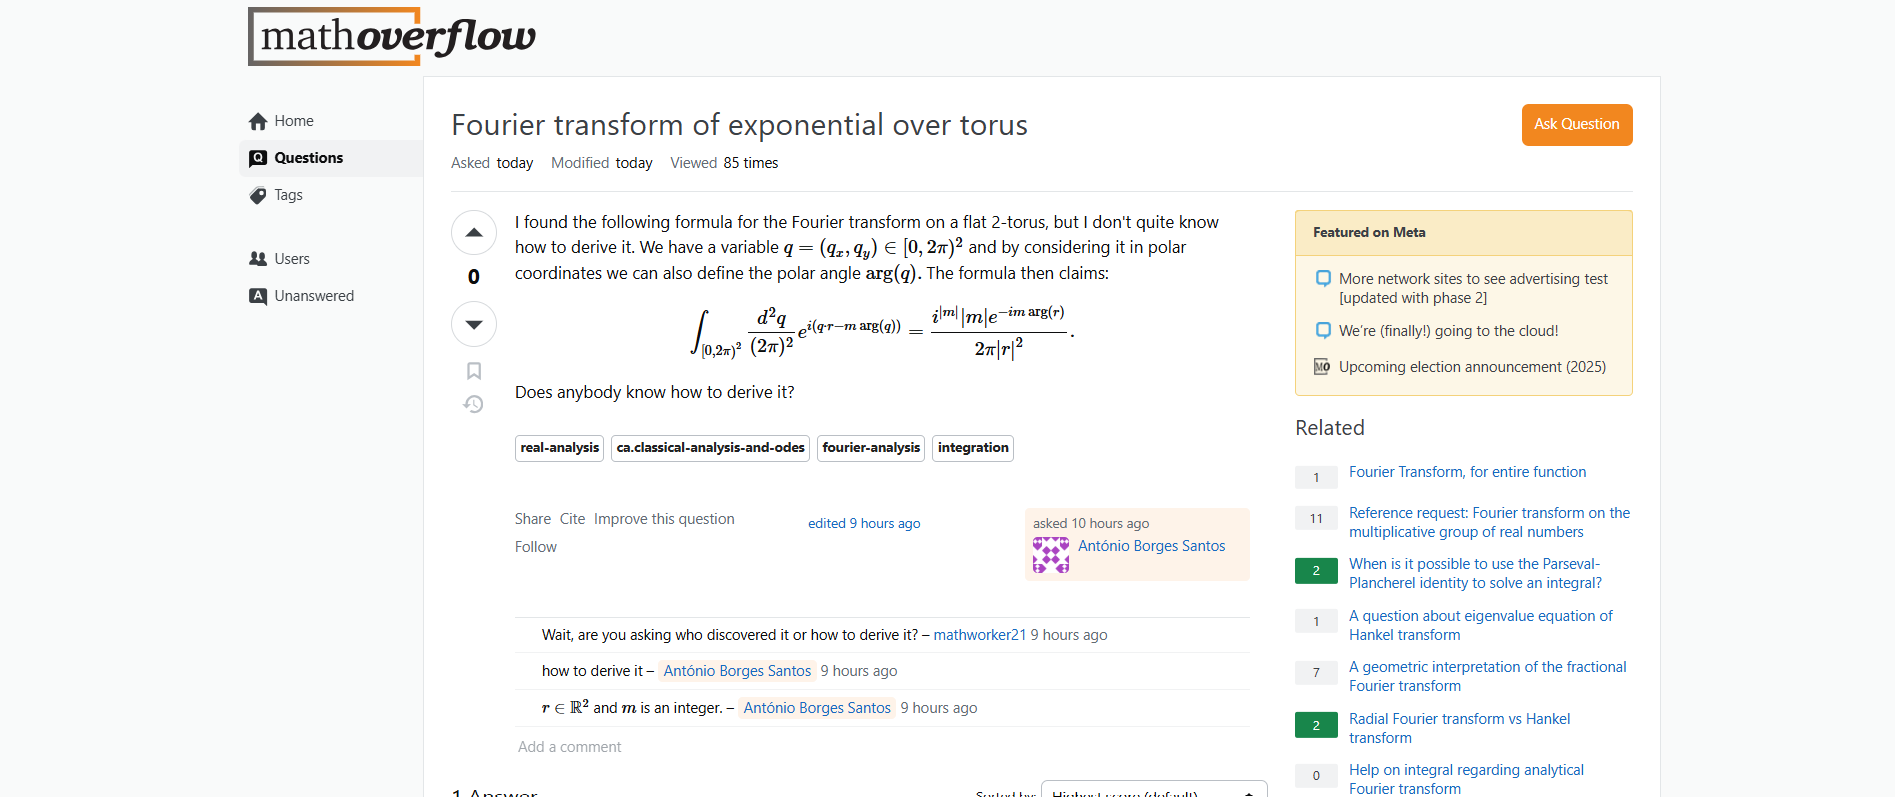Show question activity history

(474, 404)
